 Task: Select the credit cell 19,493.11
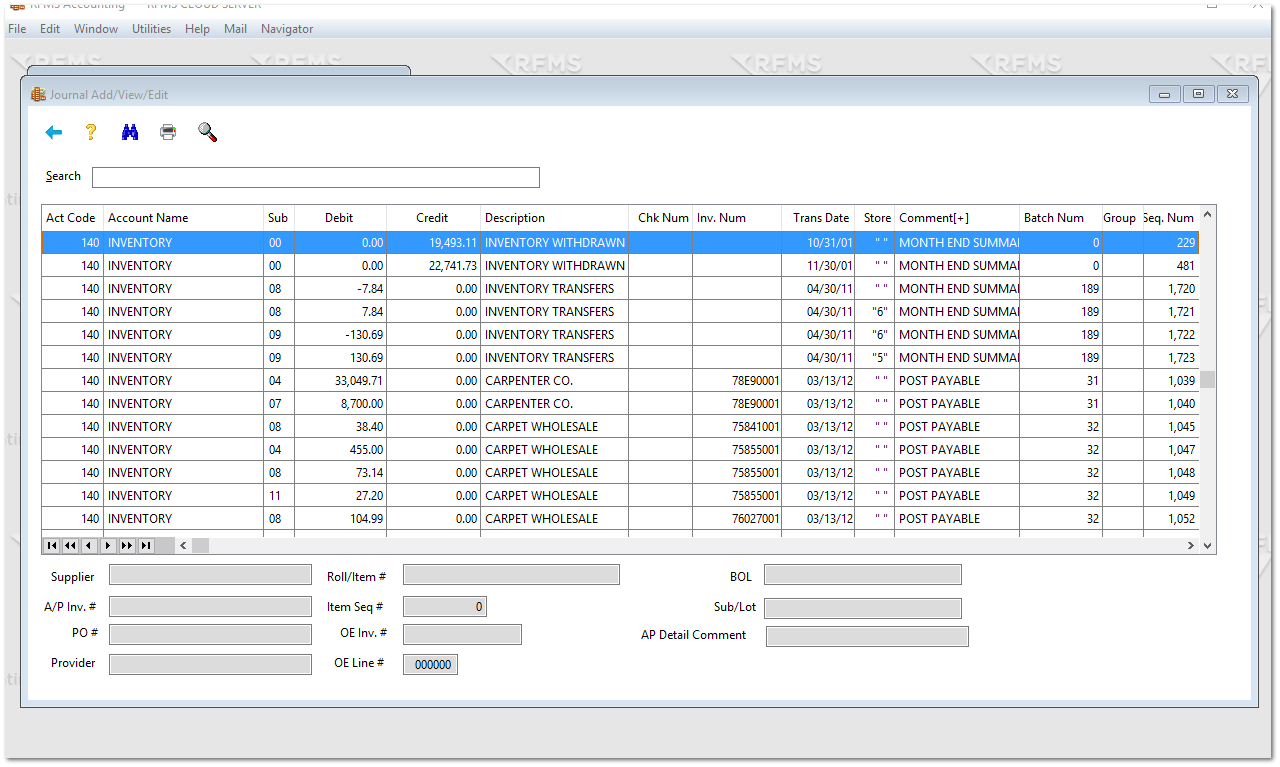[x=433, y=243]
